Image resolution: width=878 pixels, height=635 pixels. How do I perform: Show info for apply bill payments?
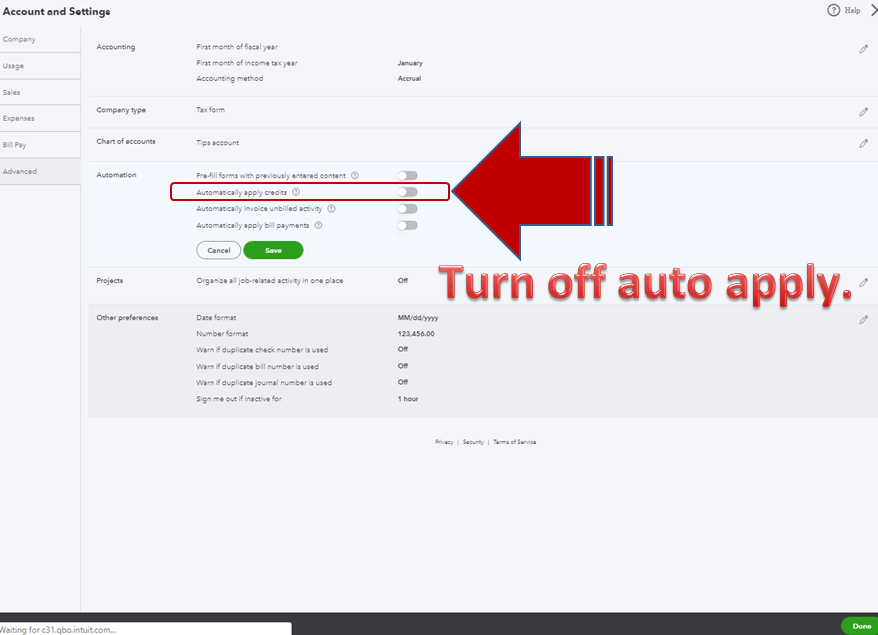(318, 225)
